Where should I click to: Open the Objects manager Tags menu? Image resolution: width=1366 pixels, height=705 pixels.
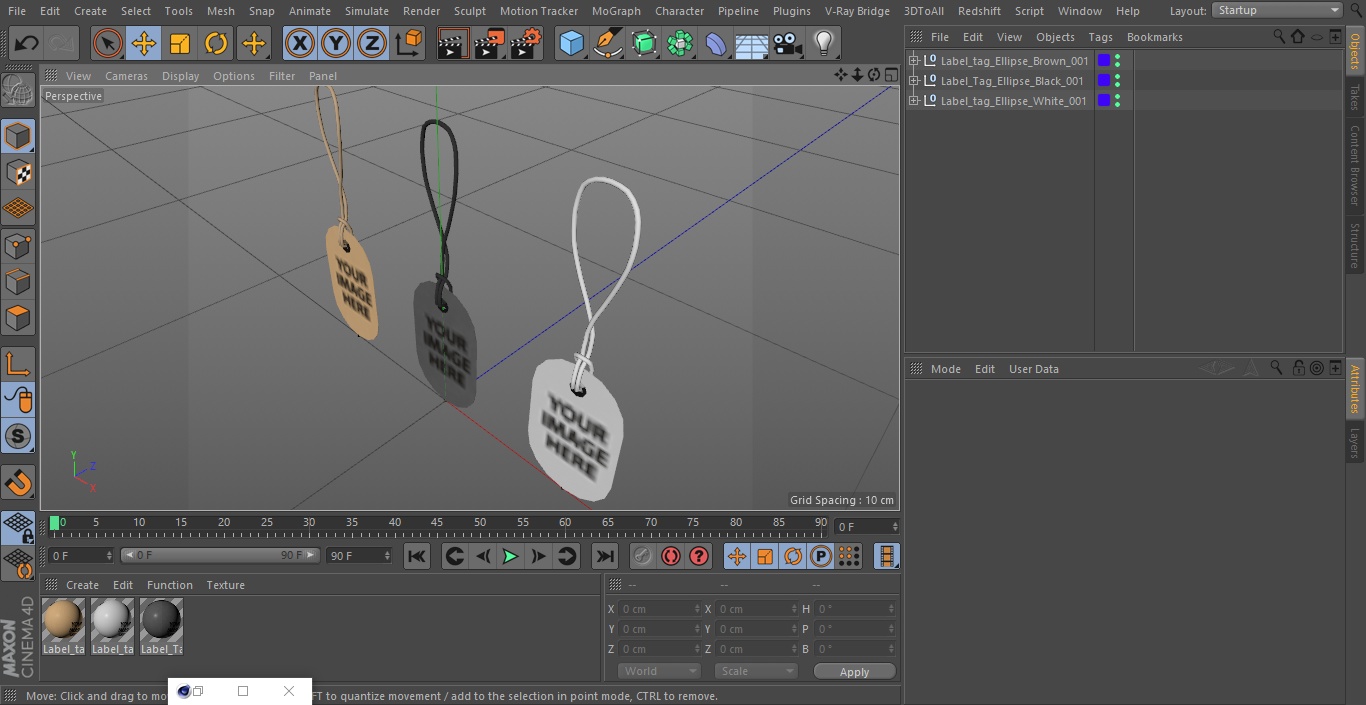click(x=1100, y=37)
